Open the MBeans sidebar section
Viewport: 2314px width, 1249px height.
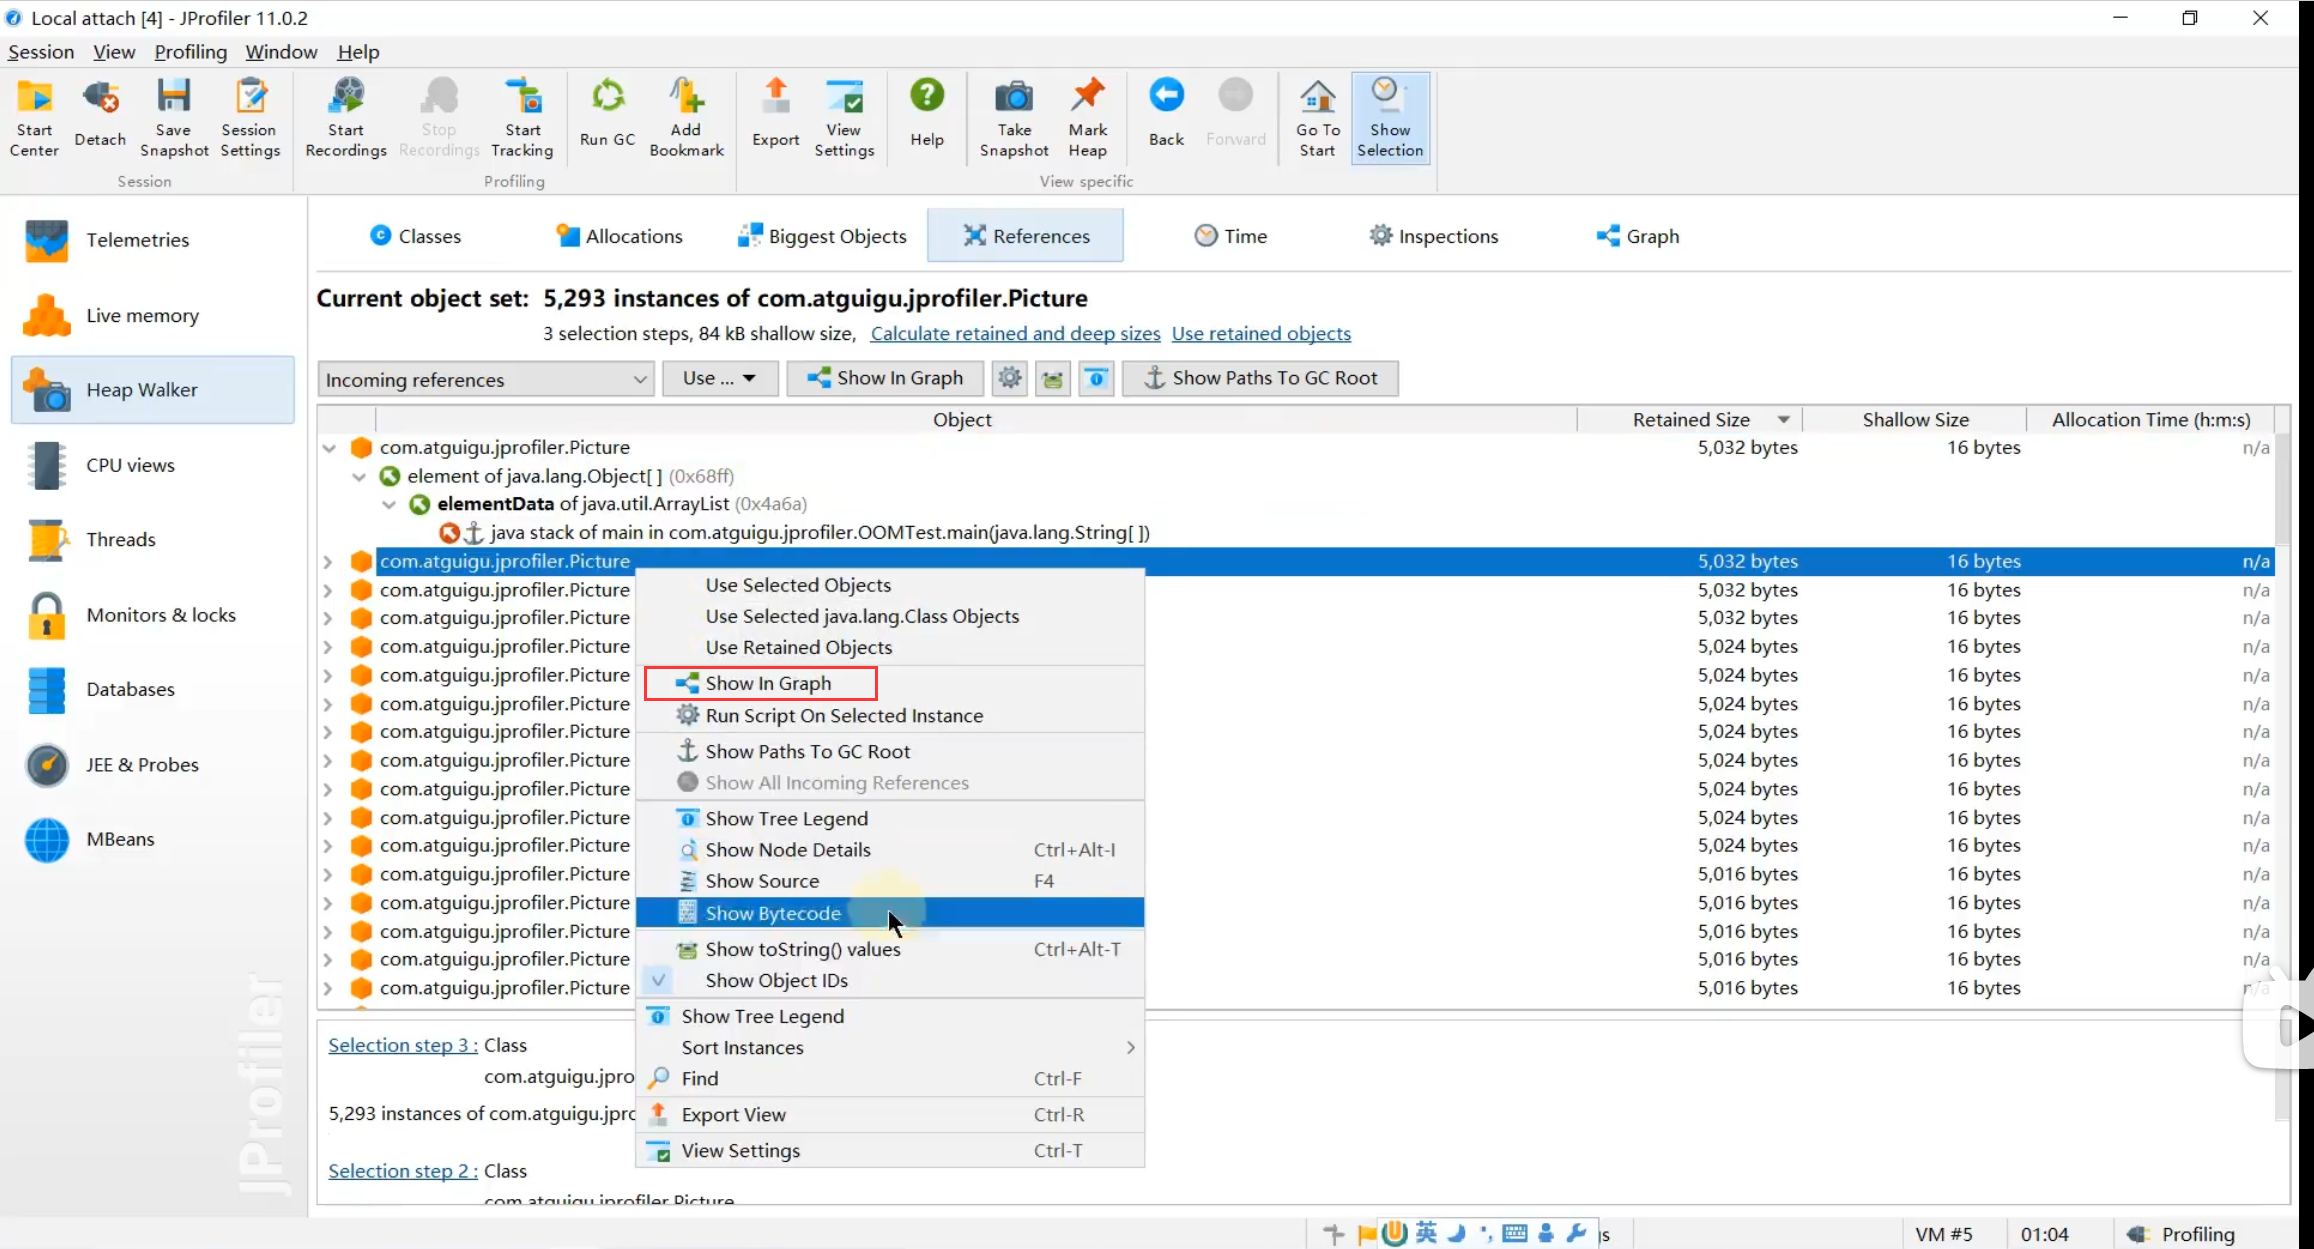point(152,840)
